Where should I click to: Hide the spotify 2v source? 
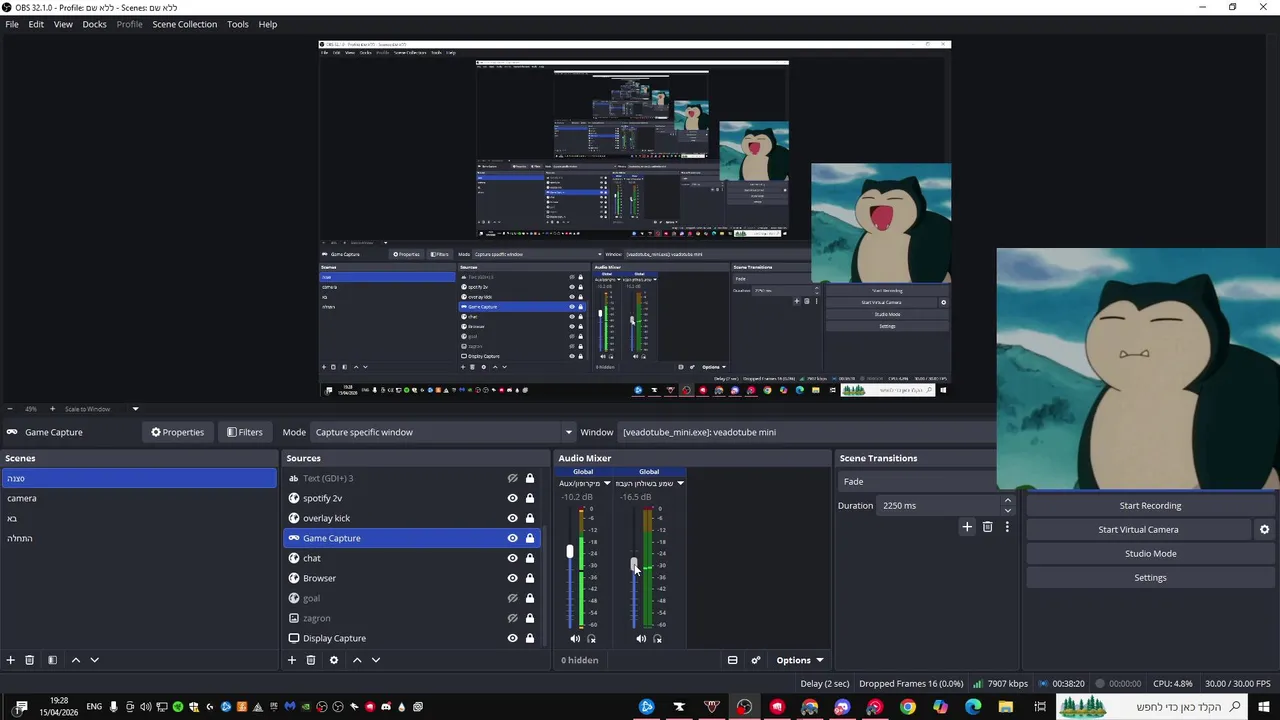(x=512, y=498)
